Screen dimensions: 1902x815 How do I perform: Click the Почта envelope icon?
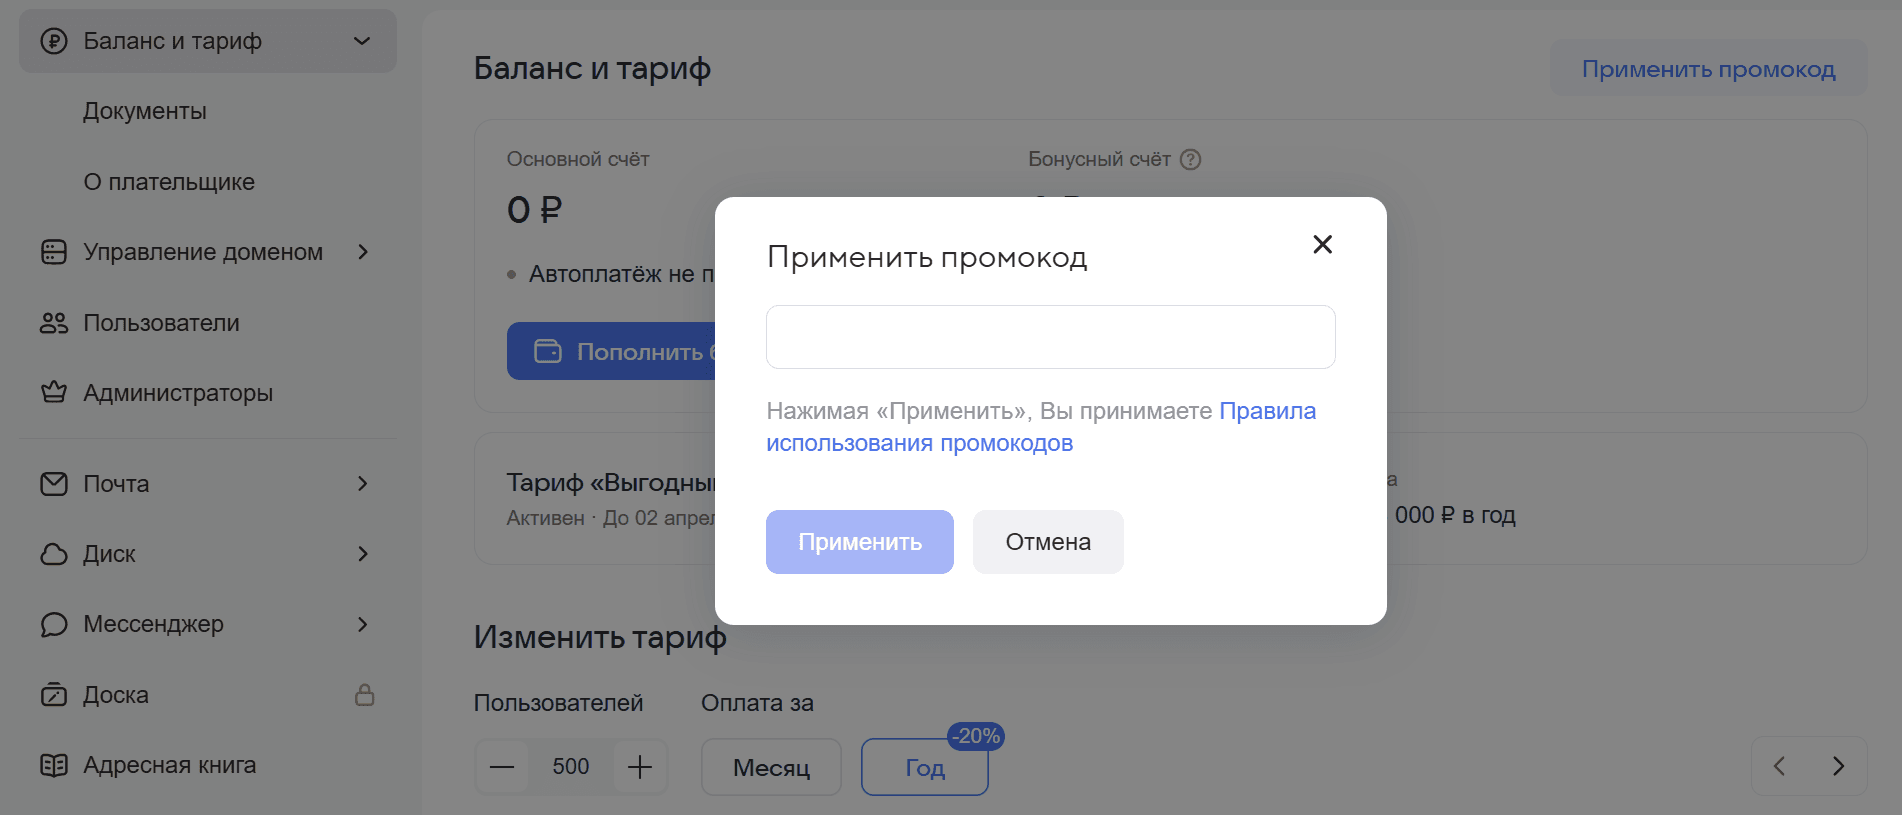pos(54,484)
